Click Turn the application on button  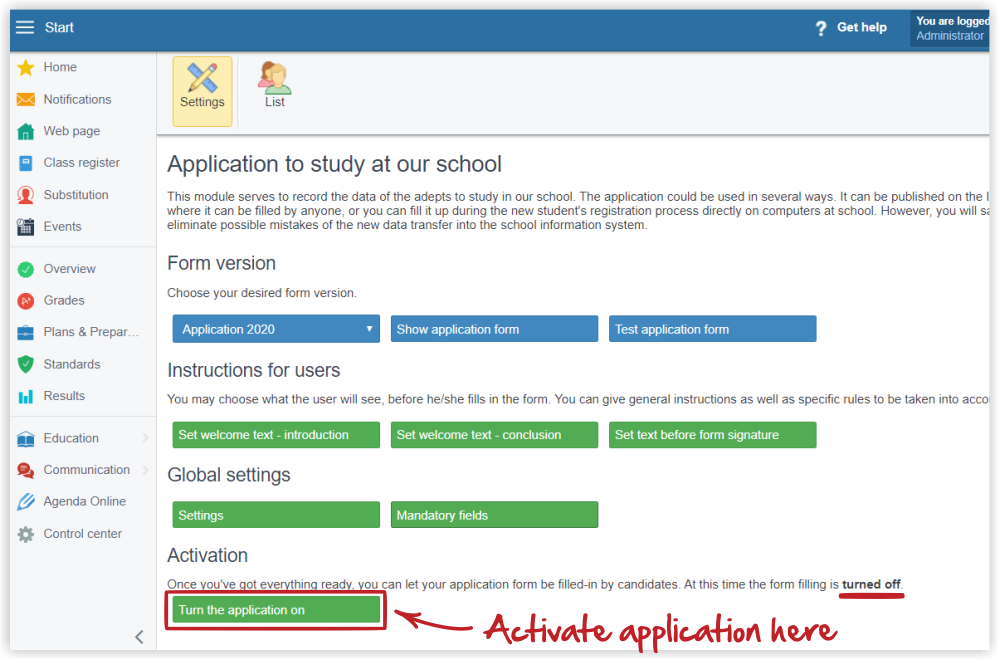coord(276,610)
